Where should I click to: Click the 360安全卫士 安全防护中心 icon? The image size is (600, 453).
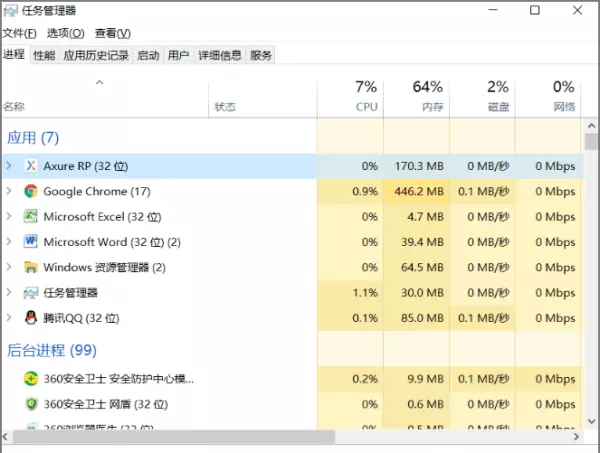(31, 378)
